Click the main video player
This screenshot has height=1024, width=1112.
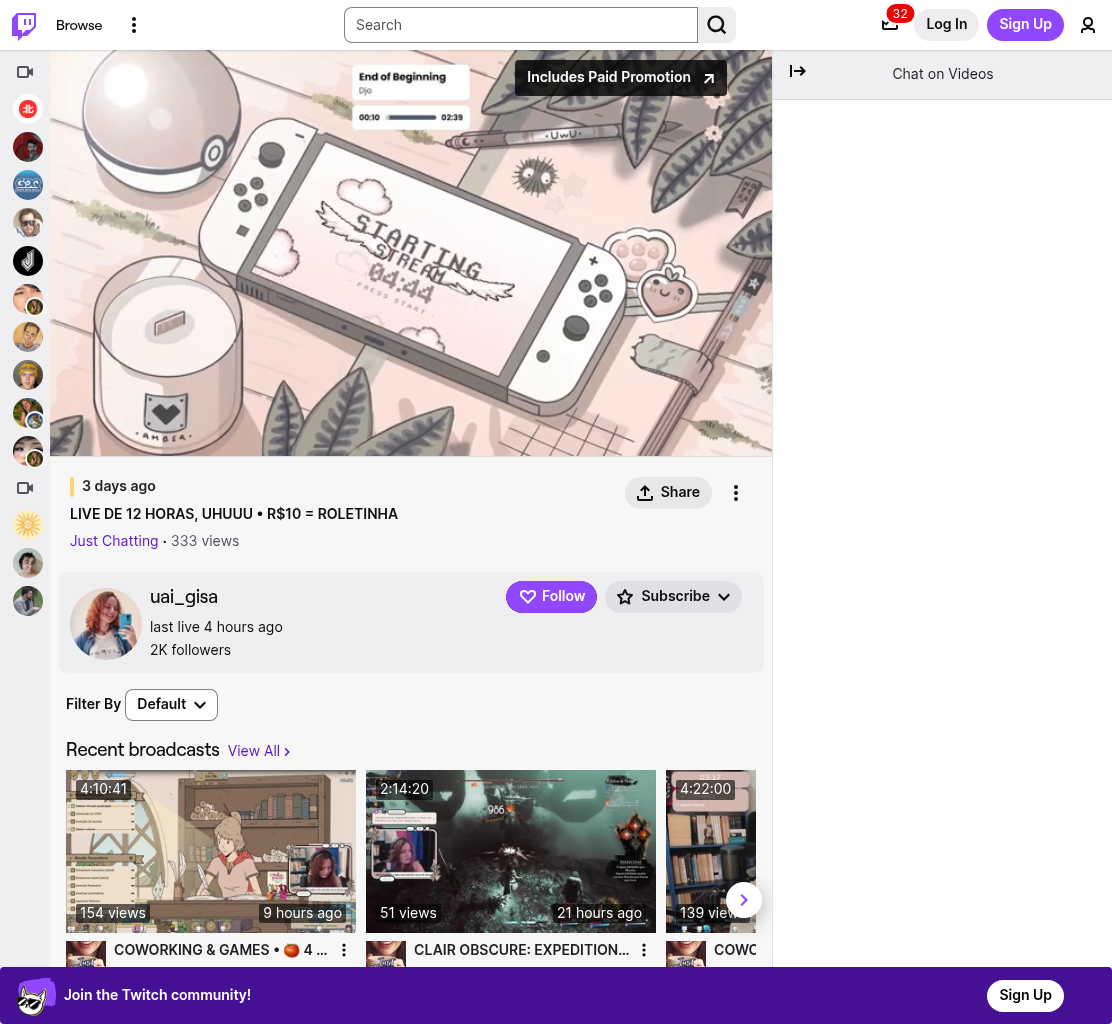tap(411, 253)
